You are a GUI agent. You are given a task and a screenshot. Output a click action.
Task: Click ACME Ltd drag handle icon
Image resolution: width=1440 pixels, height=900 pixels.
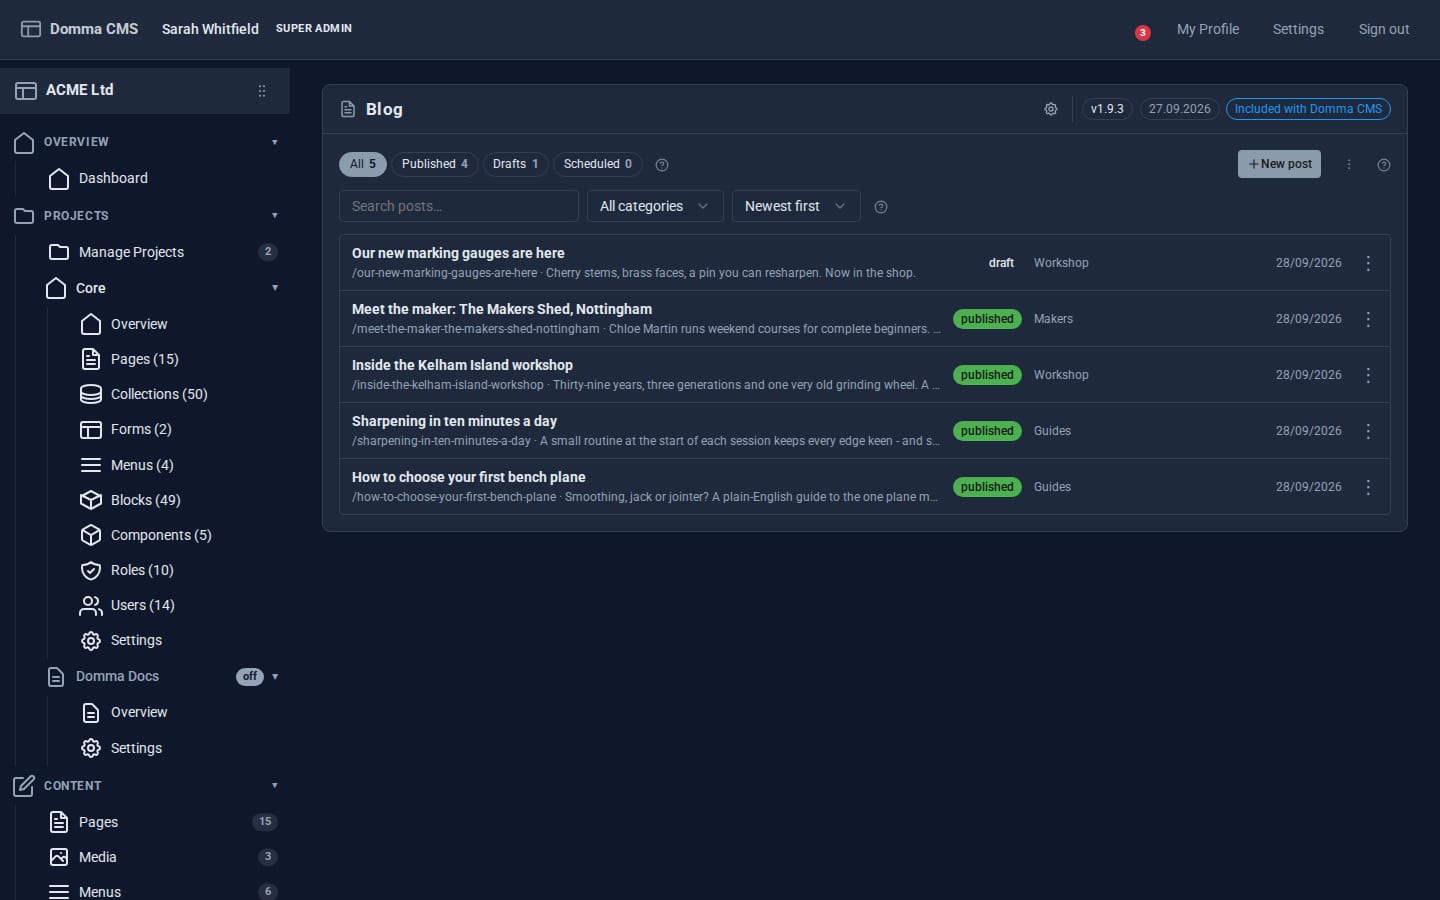pyautogui.click(x=262, y=91)
